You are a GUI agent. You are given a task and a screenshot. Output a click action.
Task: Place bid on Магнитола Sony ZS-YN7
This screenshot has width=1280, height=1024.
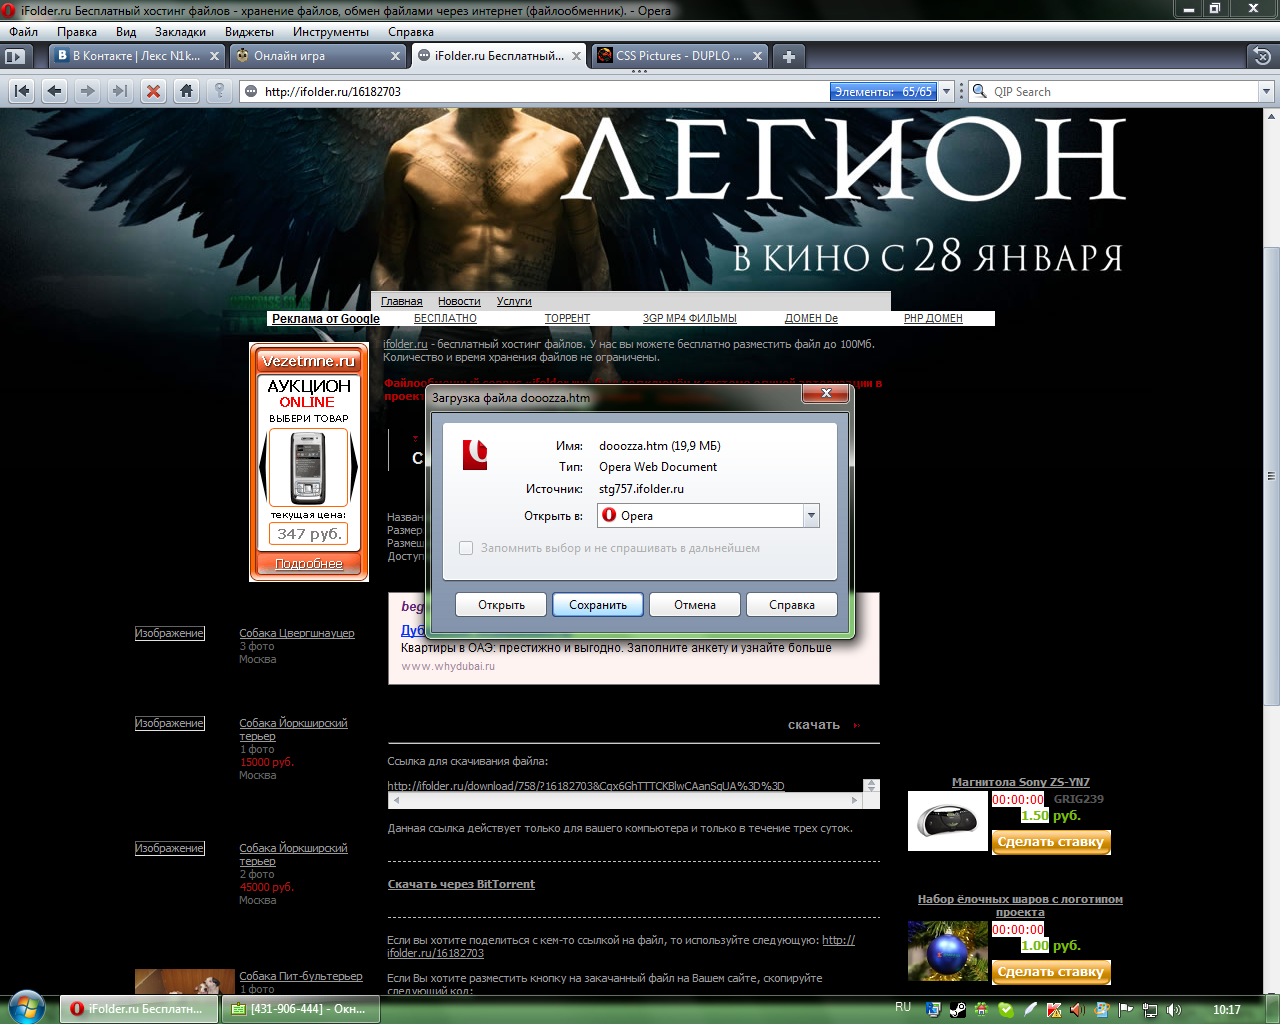point(1051,842)
